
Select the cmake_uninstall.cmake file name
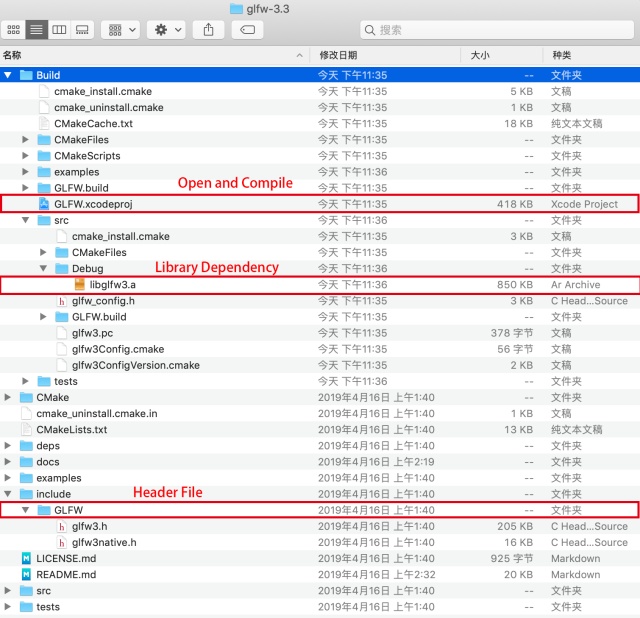click(109, 107)
